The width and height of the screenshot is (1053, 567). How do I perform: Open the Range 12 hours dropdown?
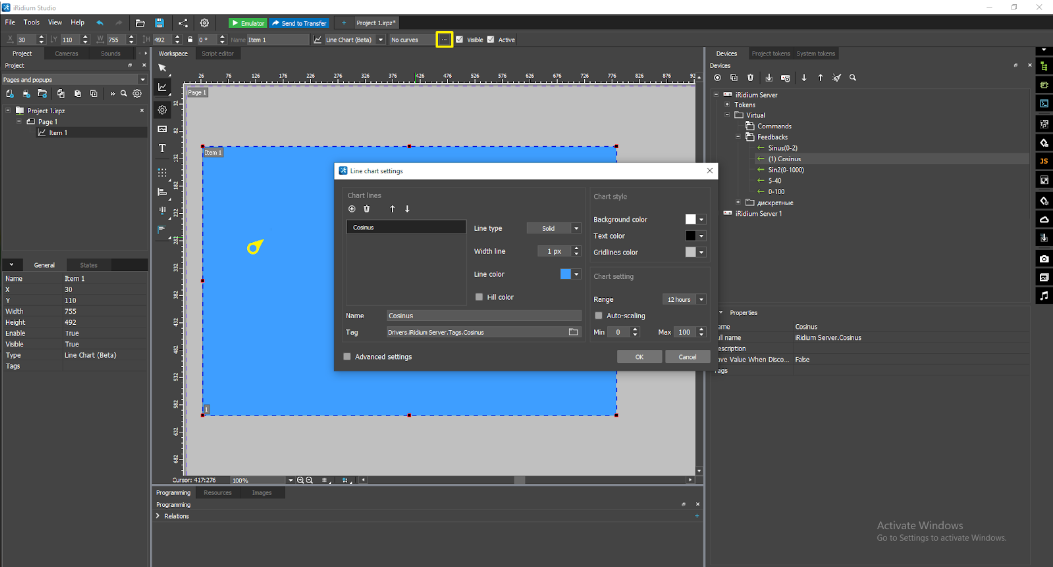[684, 299]
